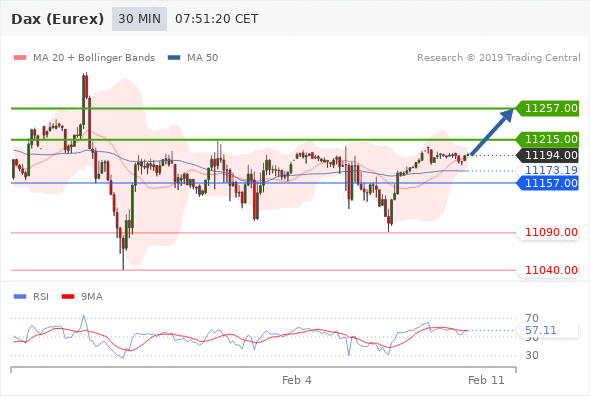Click the Feb 4 date axis label

tap(297, 380)
